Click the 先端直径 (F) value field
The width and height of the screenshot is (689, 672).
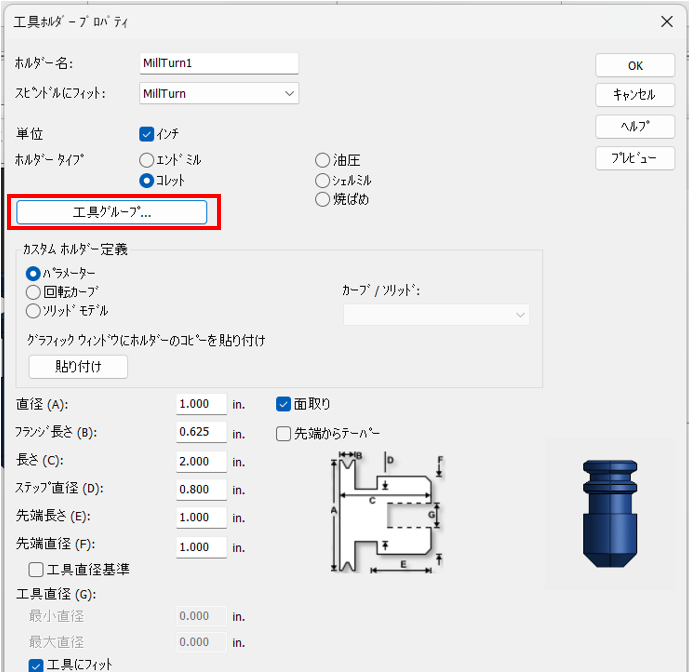tap(201, 547)
